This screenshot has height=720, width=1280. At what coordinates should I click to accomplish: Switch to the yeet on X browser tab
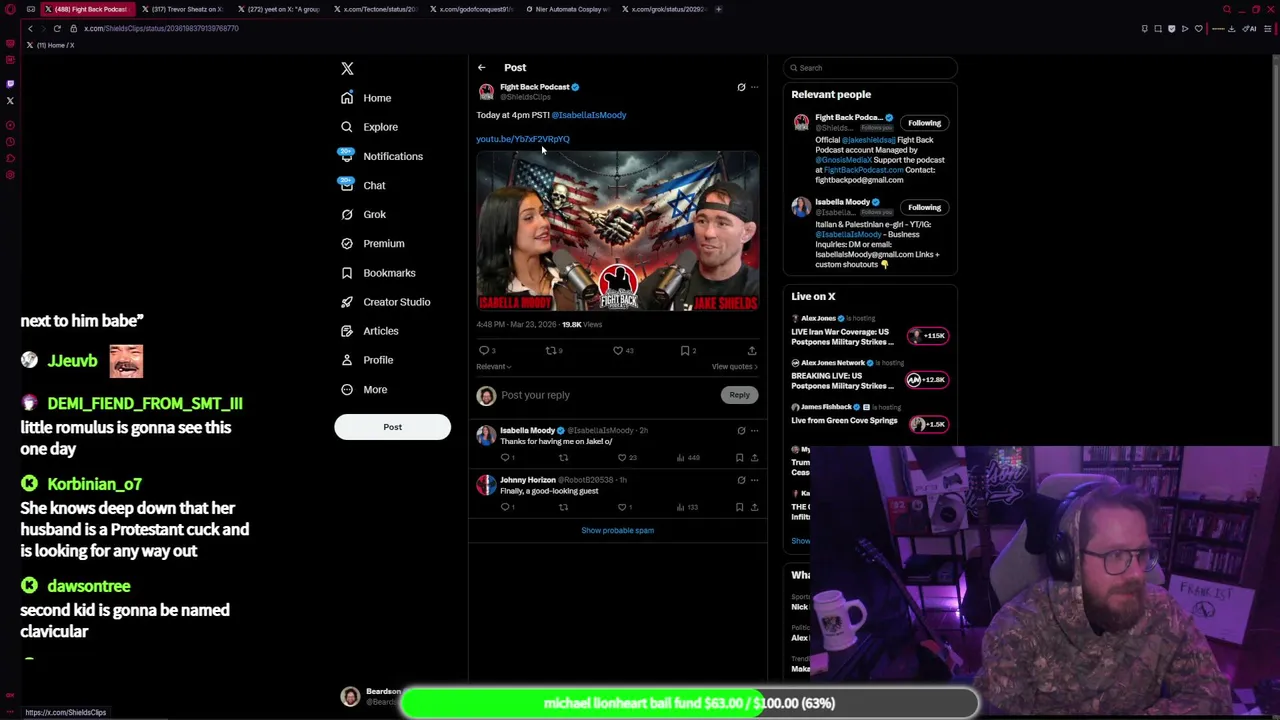coord(279,9)
